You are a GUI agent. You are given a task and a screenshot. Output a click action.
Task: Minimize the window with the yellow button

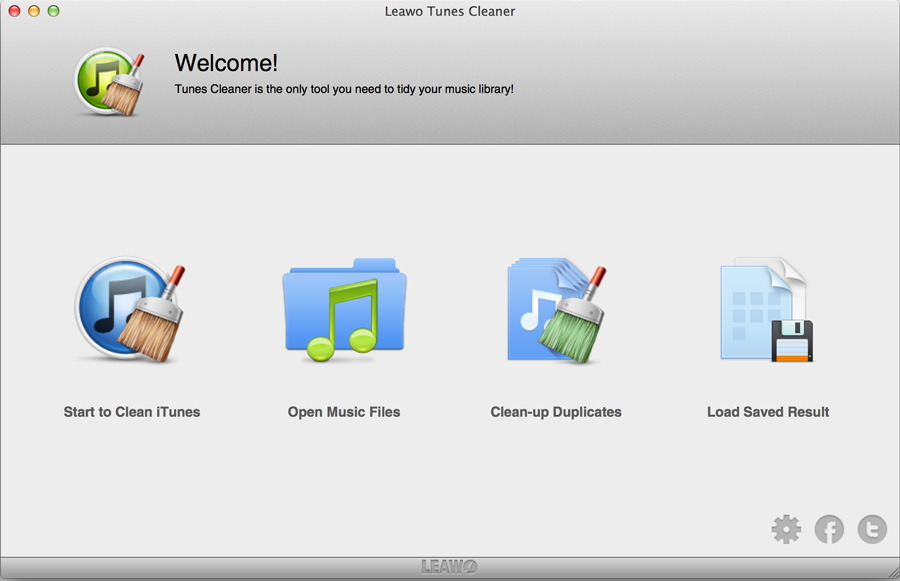point(34,11)
